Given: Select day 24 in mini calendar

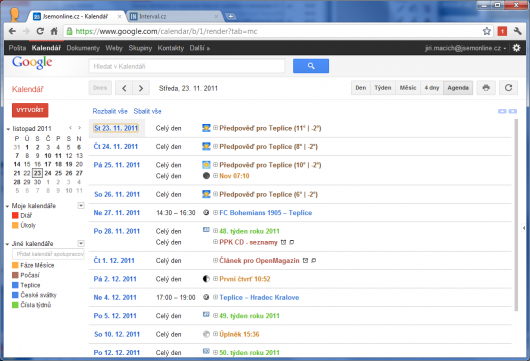Looking at the screenshot, I should (48, 173).
